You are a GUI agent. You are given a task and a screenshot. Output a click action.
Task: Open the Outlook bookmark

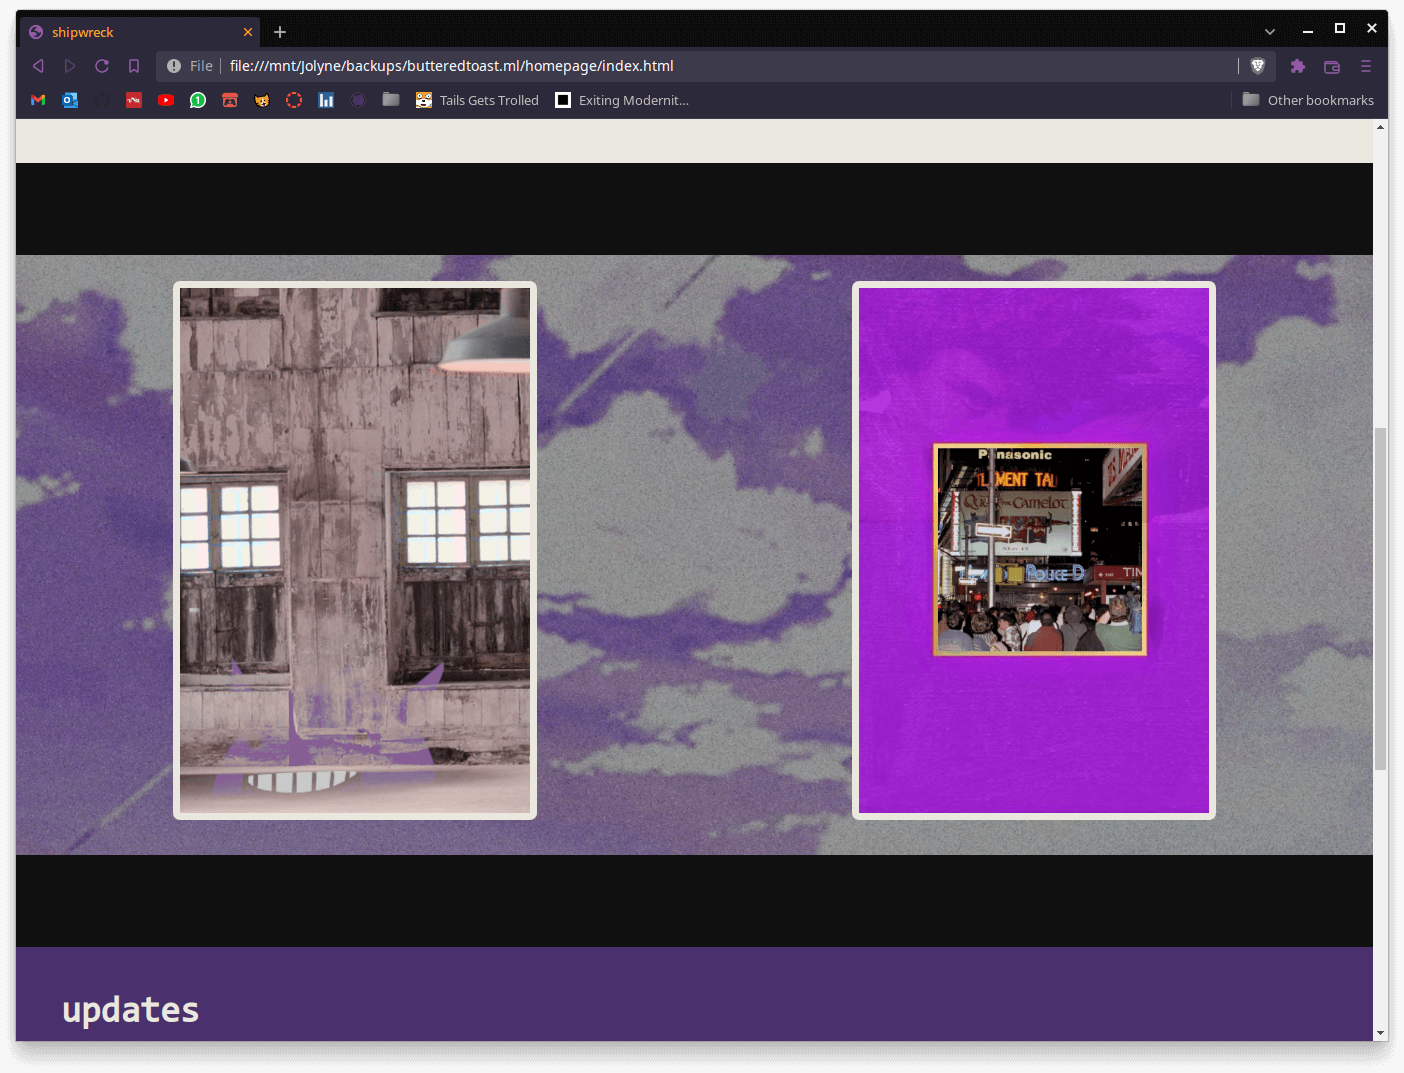pyautogui.click(x=70, y=100)
